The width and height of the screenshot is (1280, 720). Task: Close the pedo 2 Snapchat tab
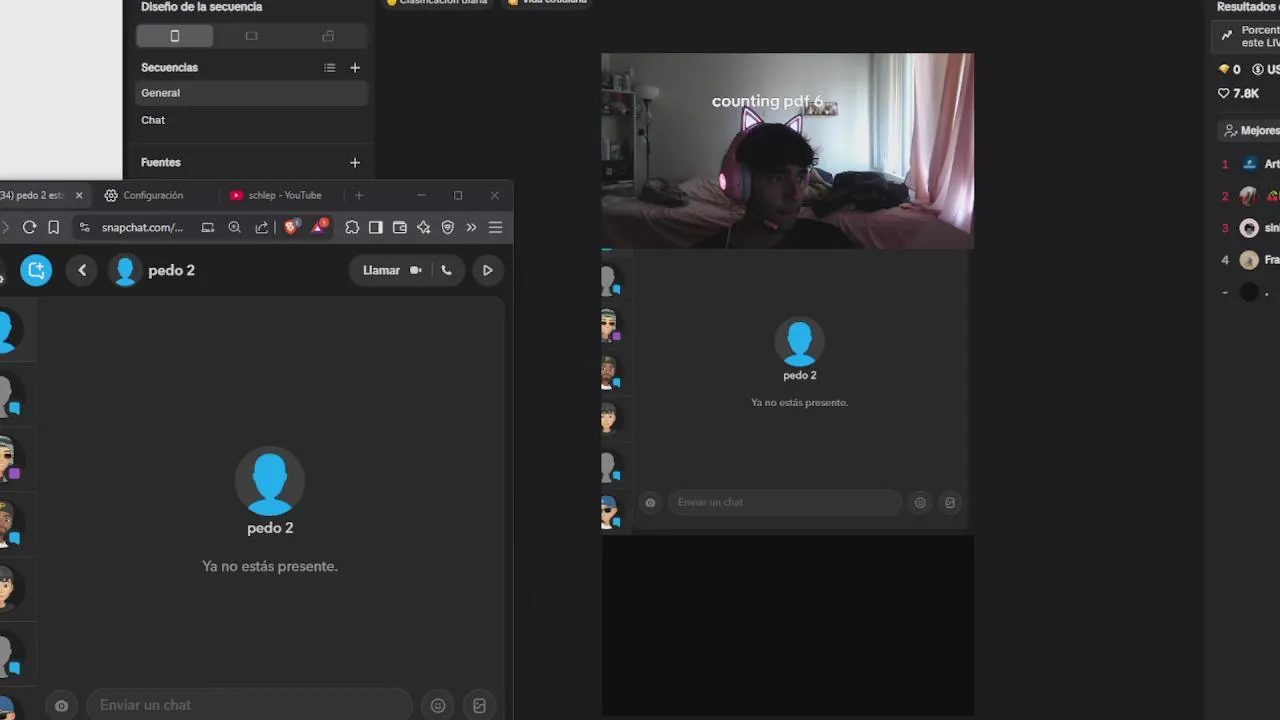(79, 195)
